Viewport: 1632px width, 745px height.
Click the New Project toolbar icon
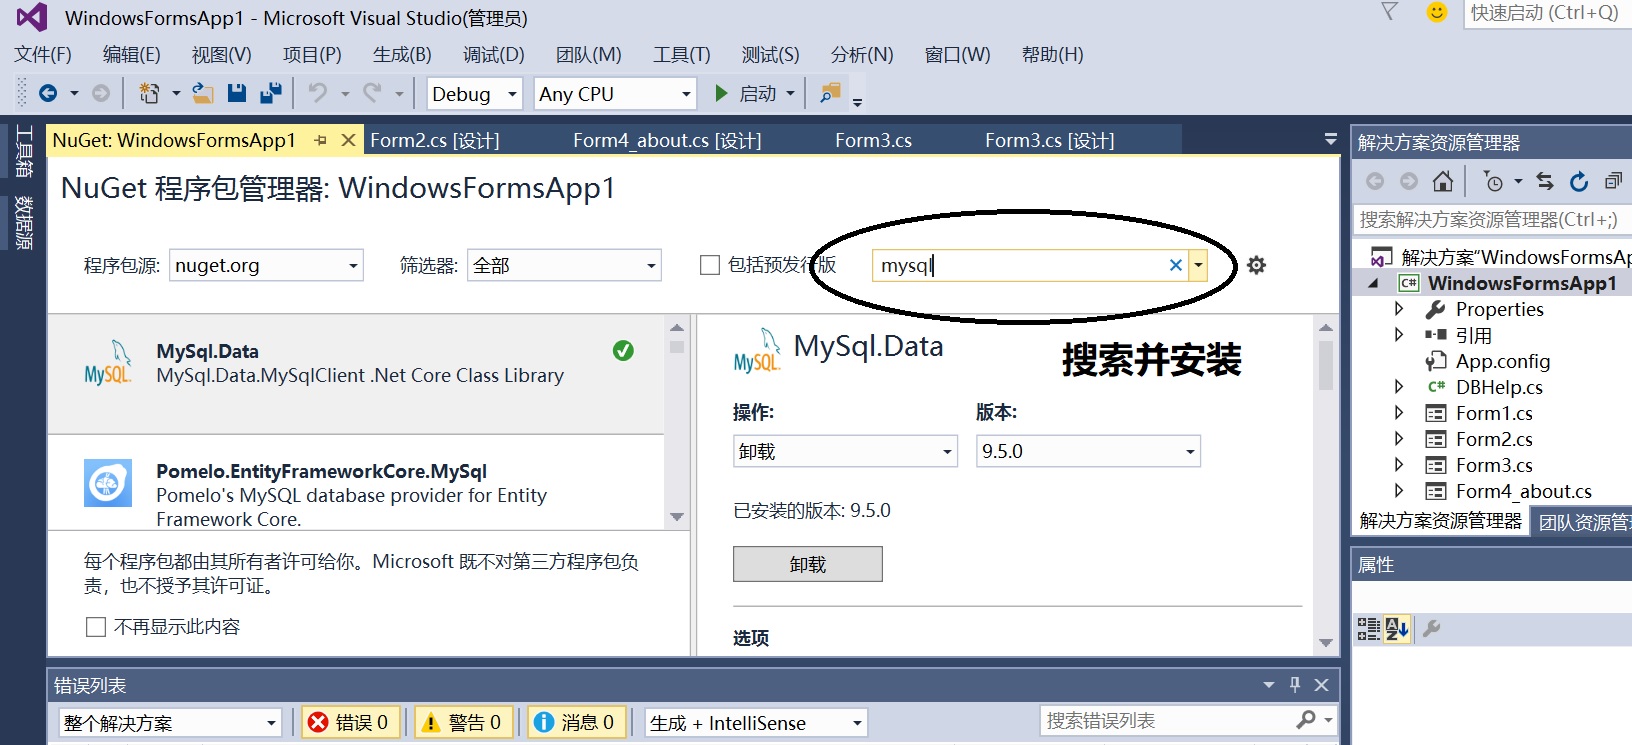[x=149, y=93]
